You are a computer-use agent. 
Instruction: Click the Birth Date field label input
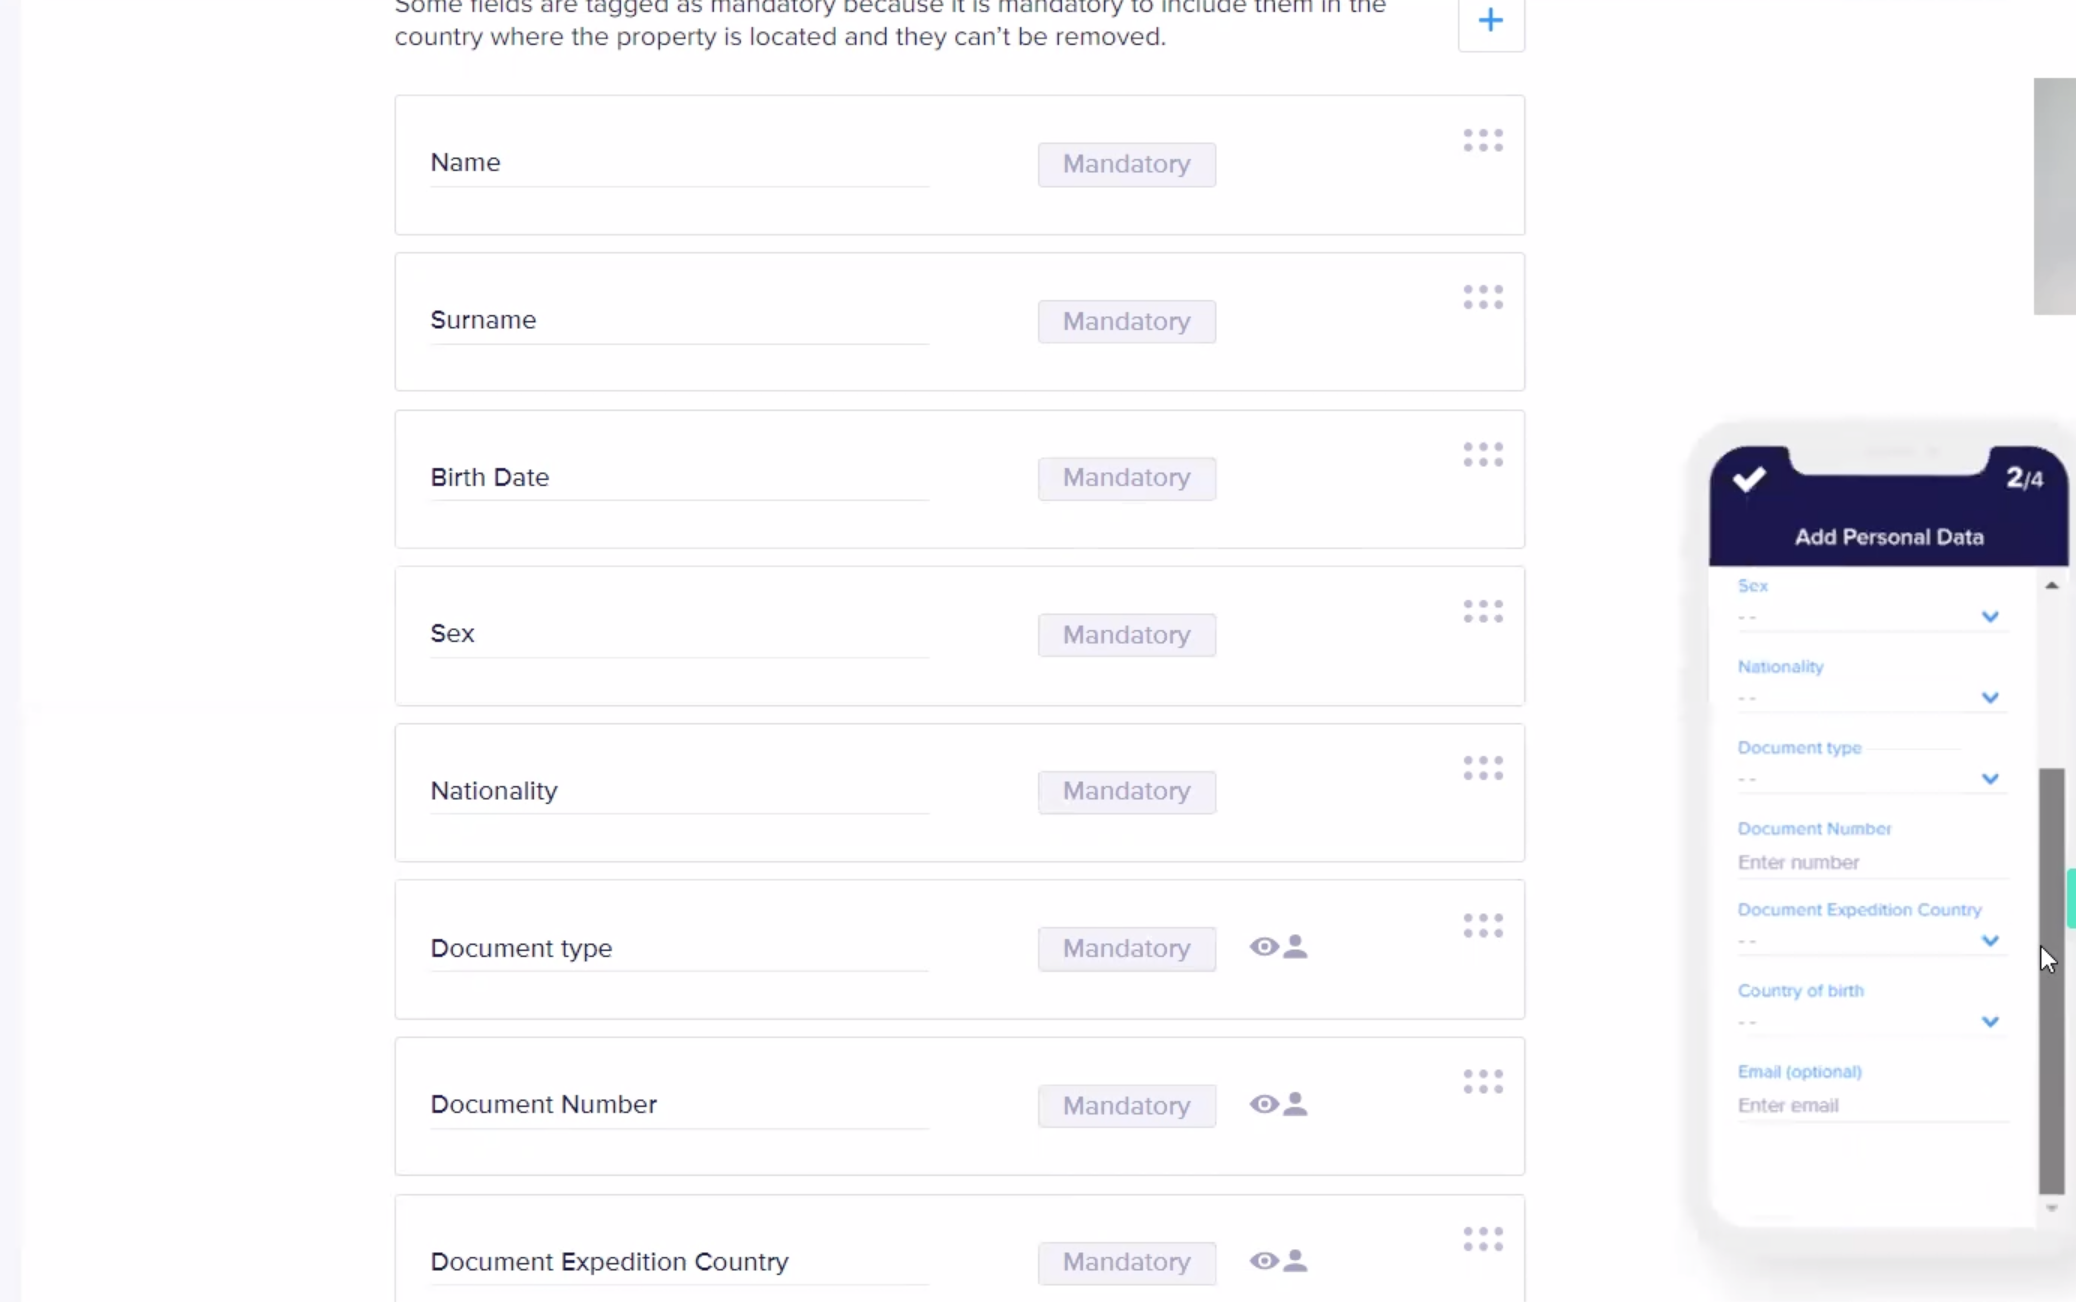click(x=679, y=477)
